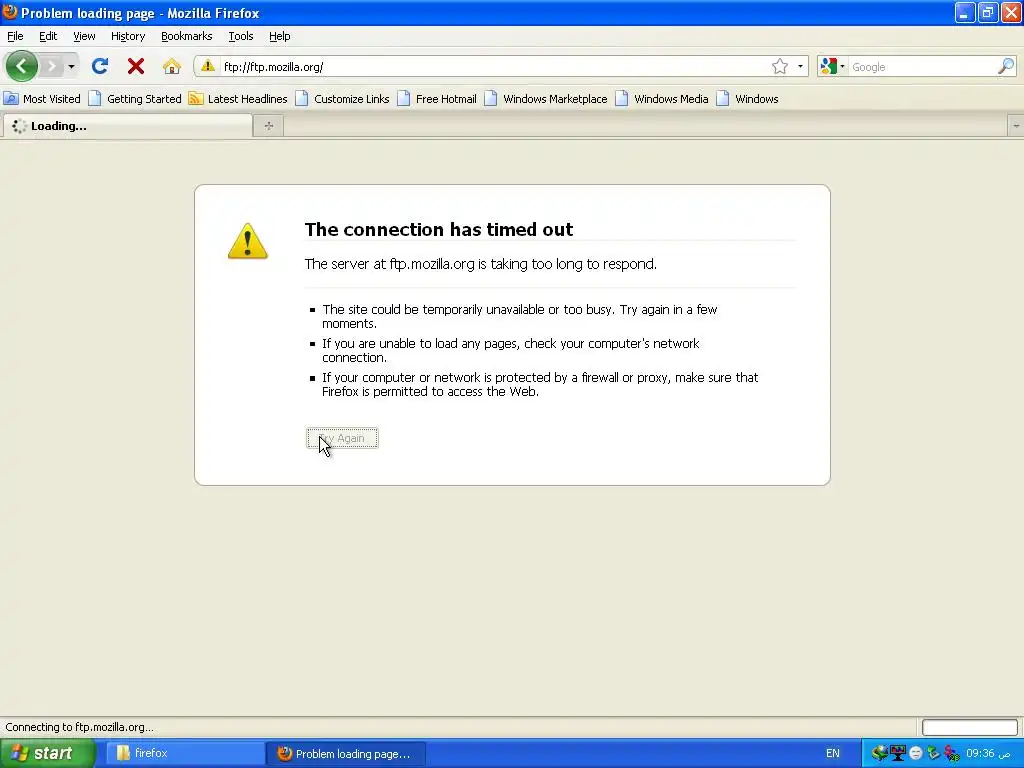Open the Windows Media bookmark
The image size is (1024, 768).
pos(662,99)
